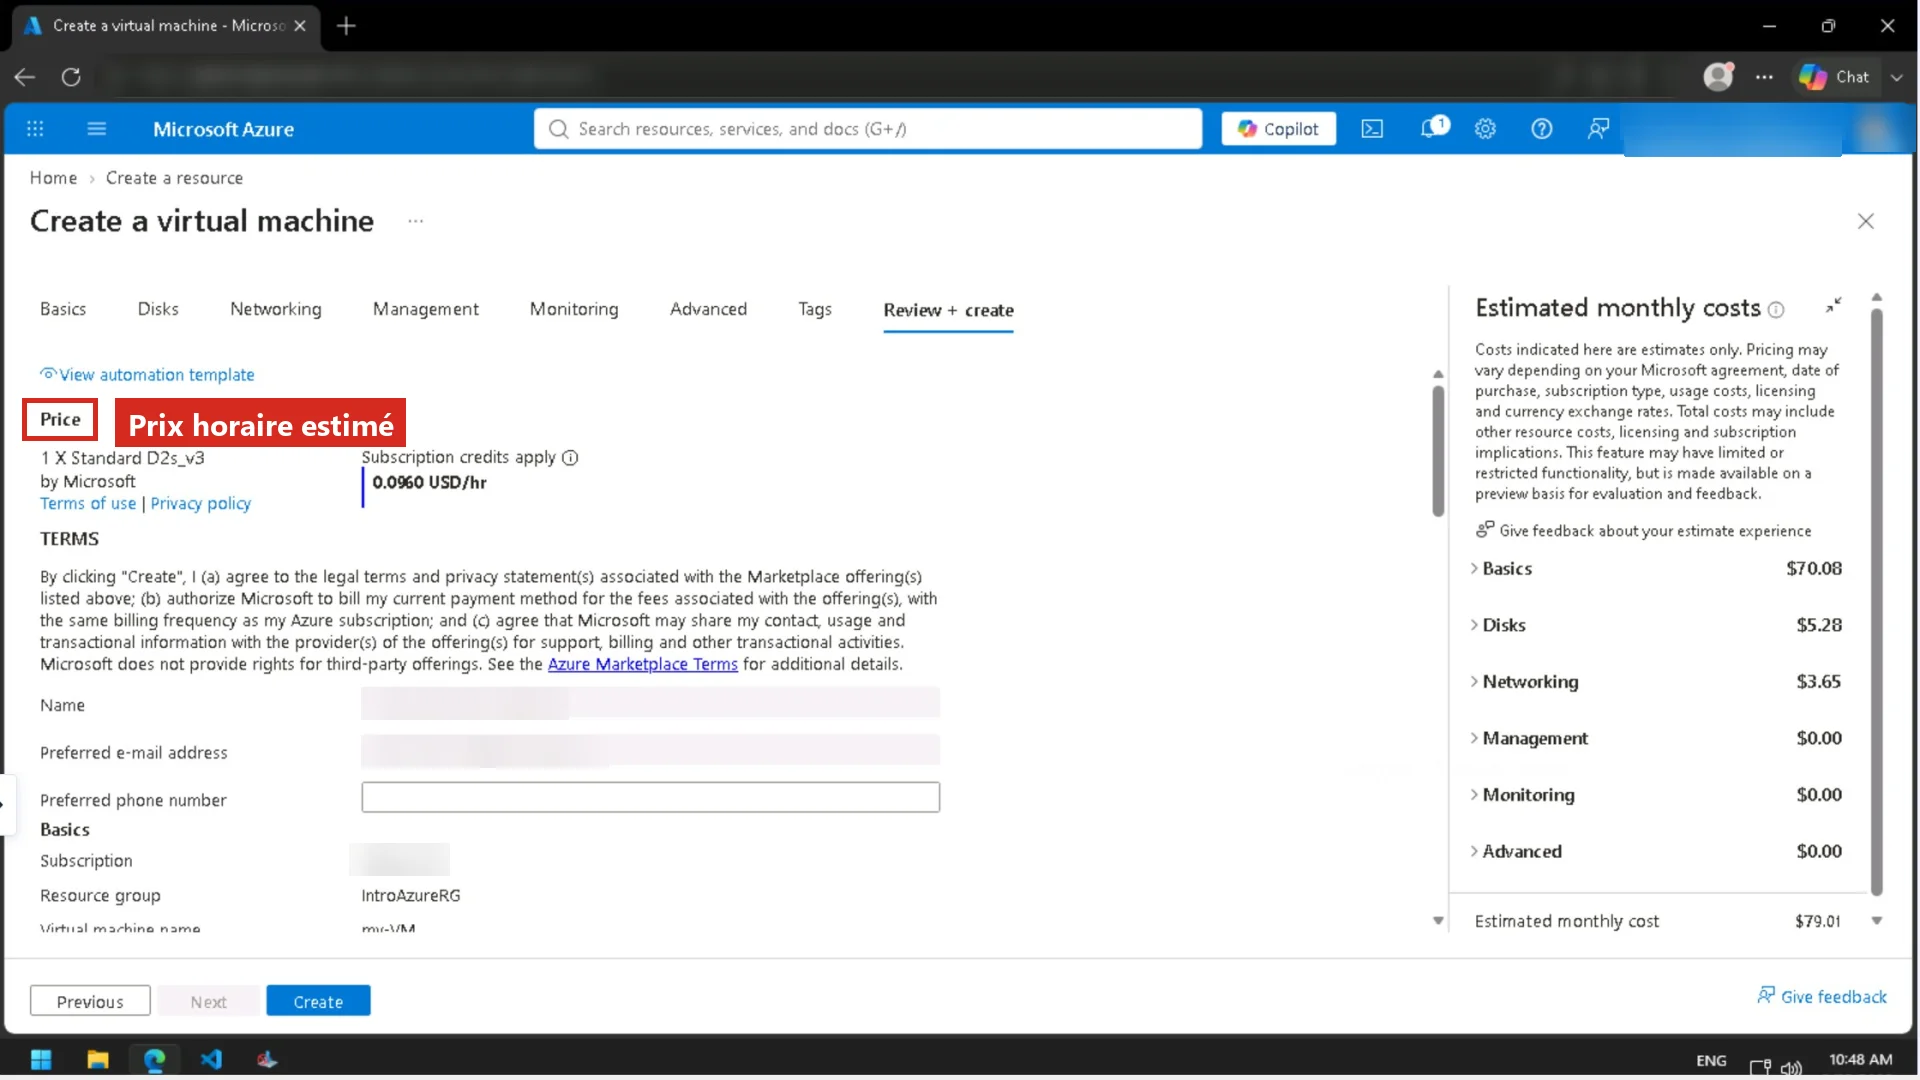Open the Terms of use link
Image resolution: width=1920 pixels, height=1080 pixels.
tap(88, 504)
